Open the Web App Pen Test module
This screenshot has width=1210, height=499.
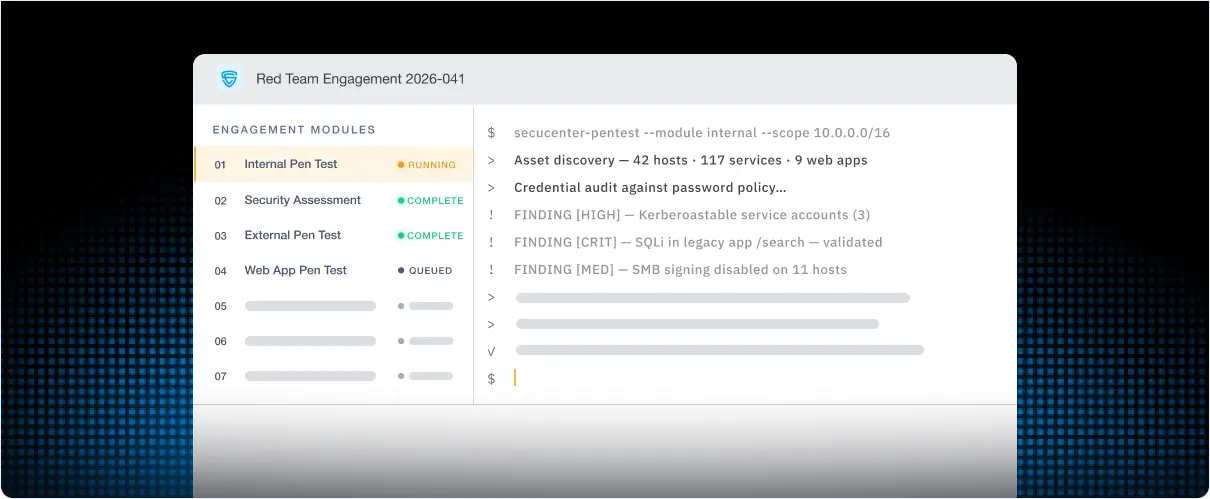(x=334, y=270)
